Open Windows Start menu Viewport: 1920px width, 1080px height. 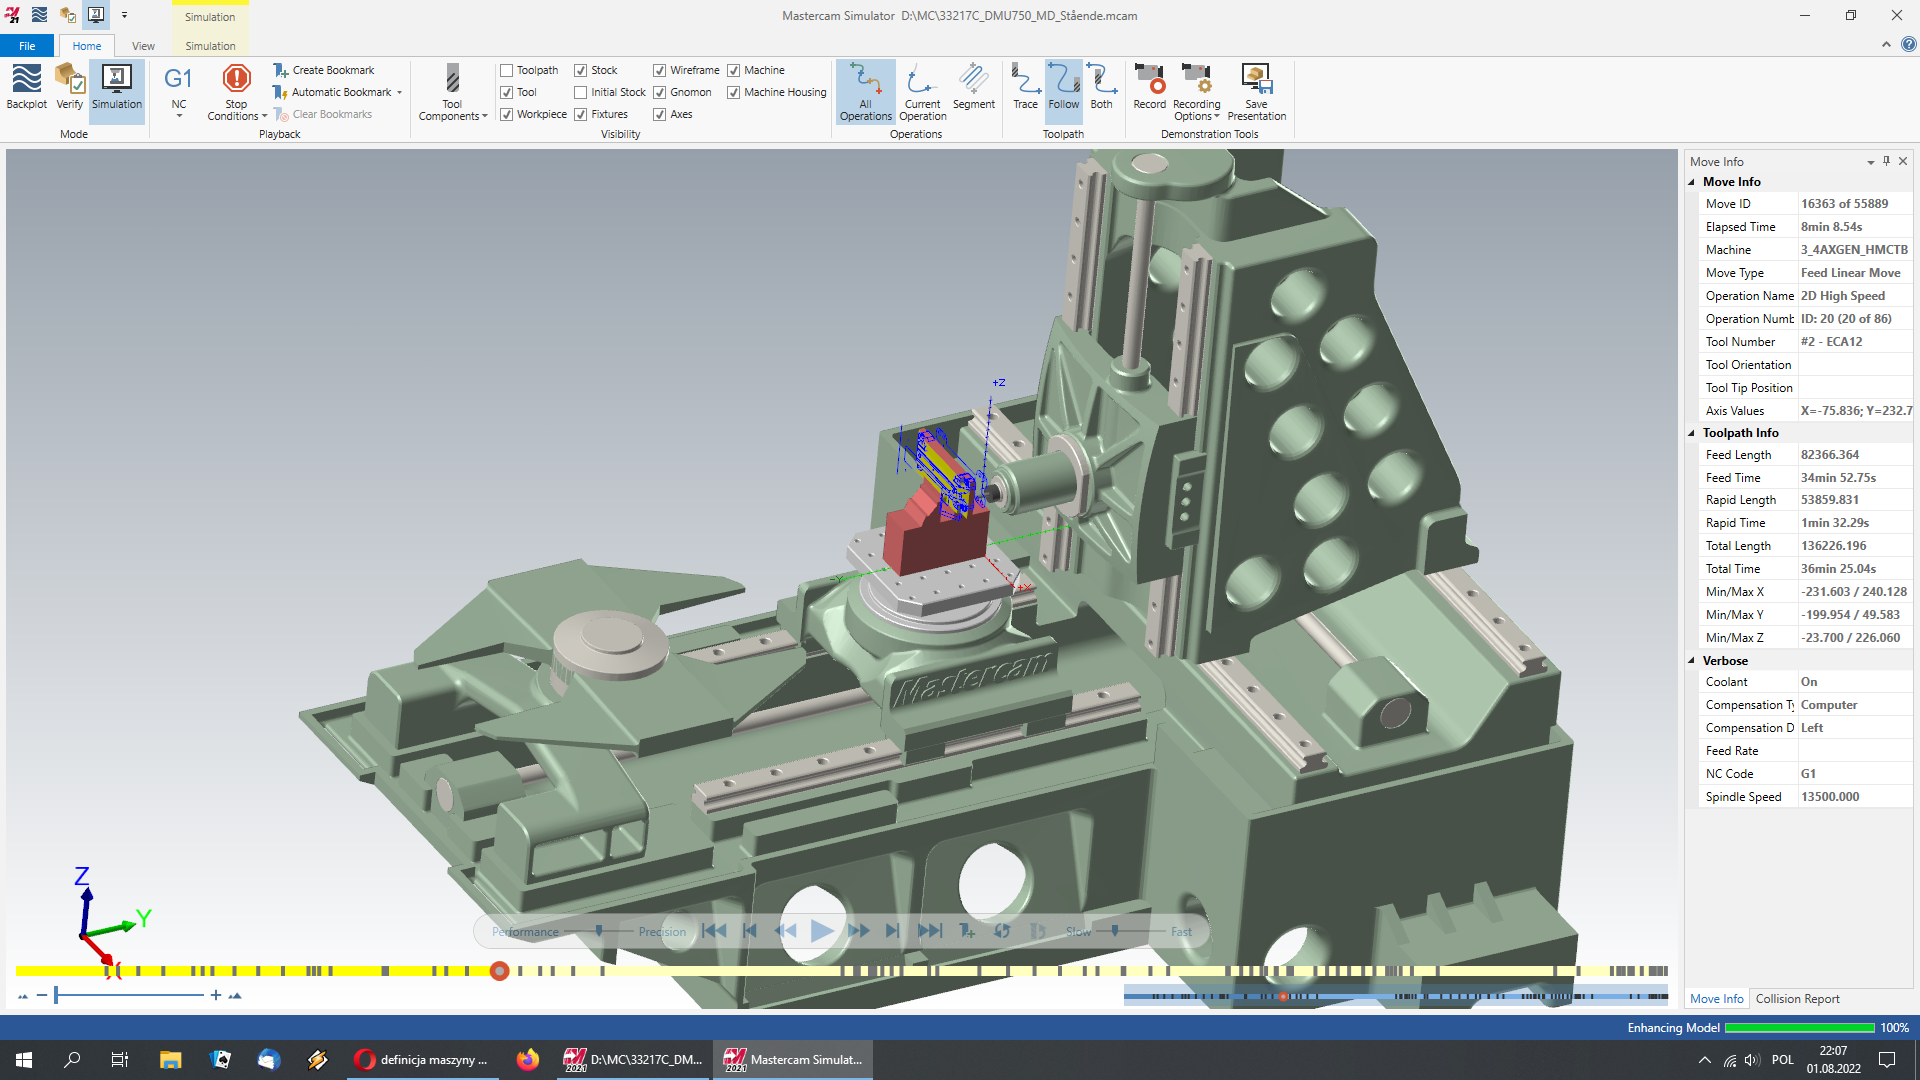[x=24, y=1060]
